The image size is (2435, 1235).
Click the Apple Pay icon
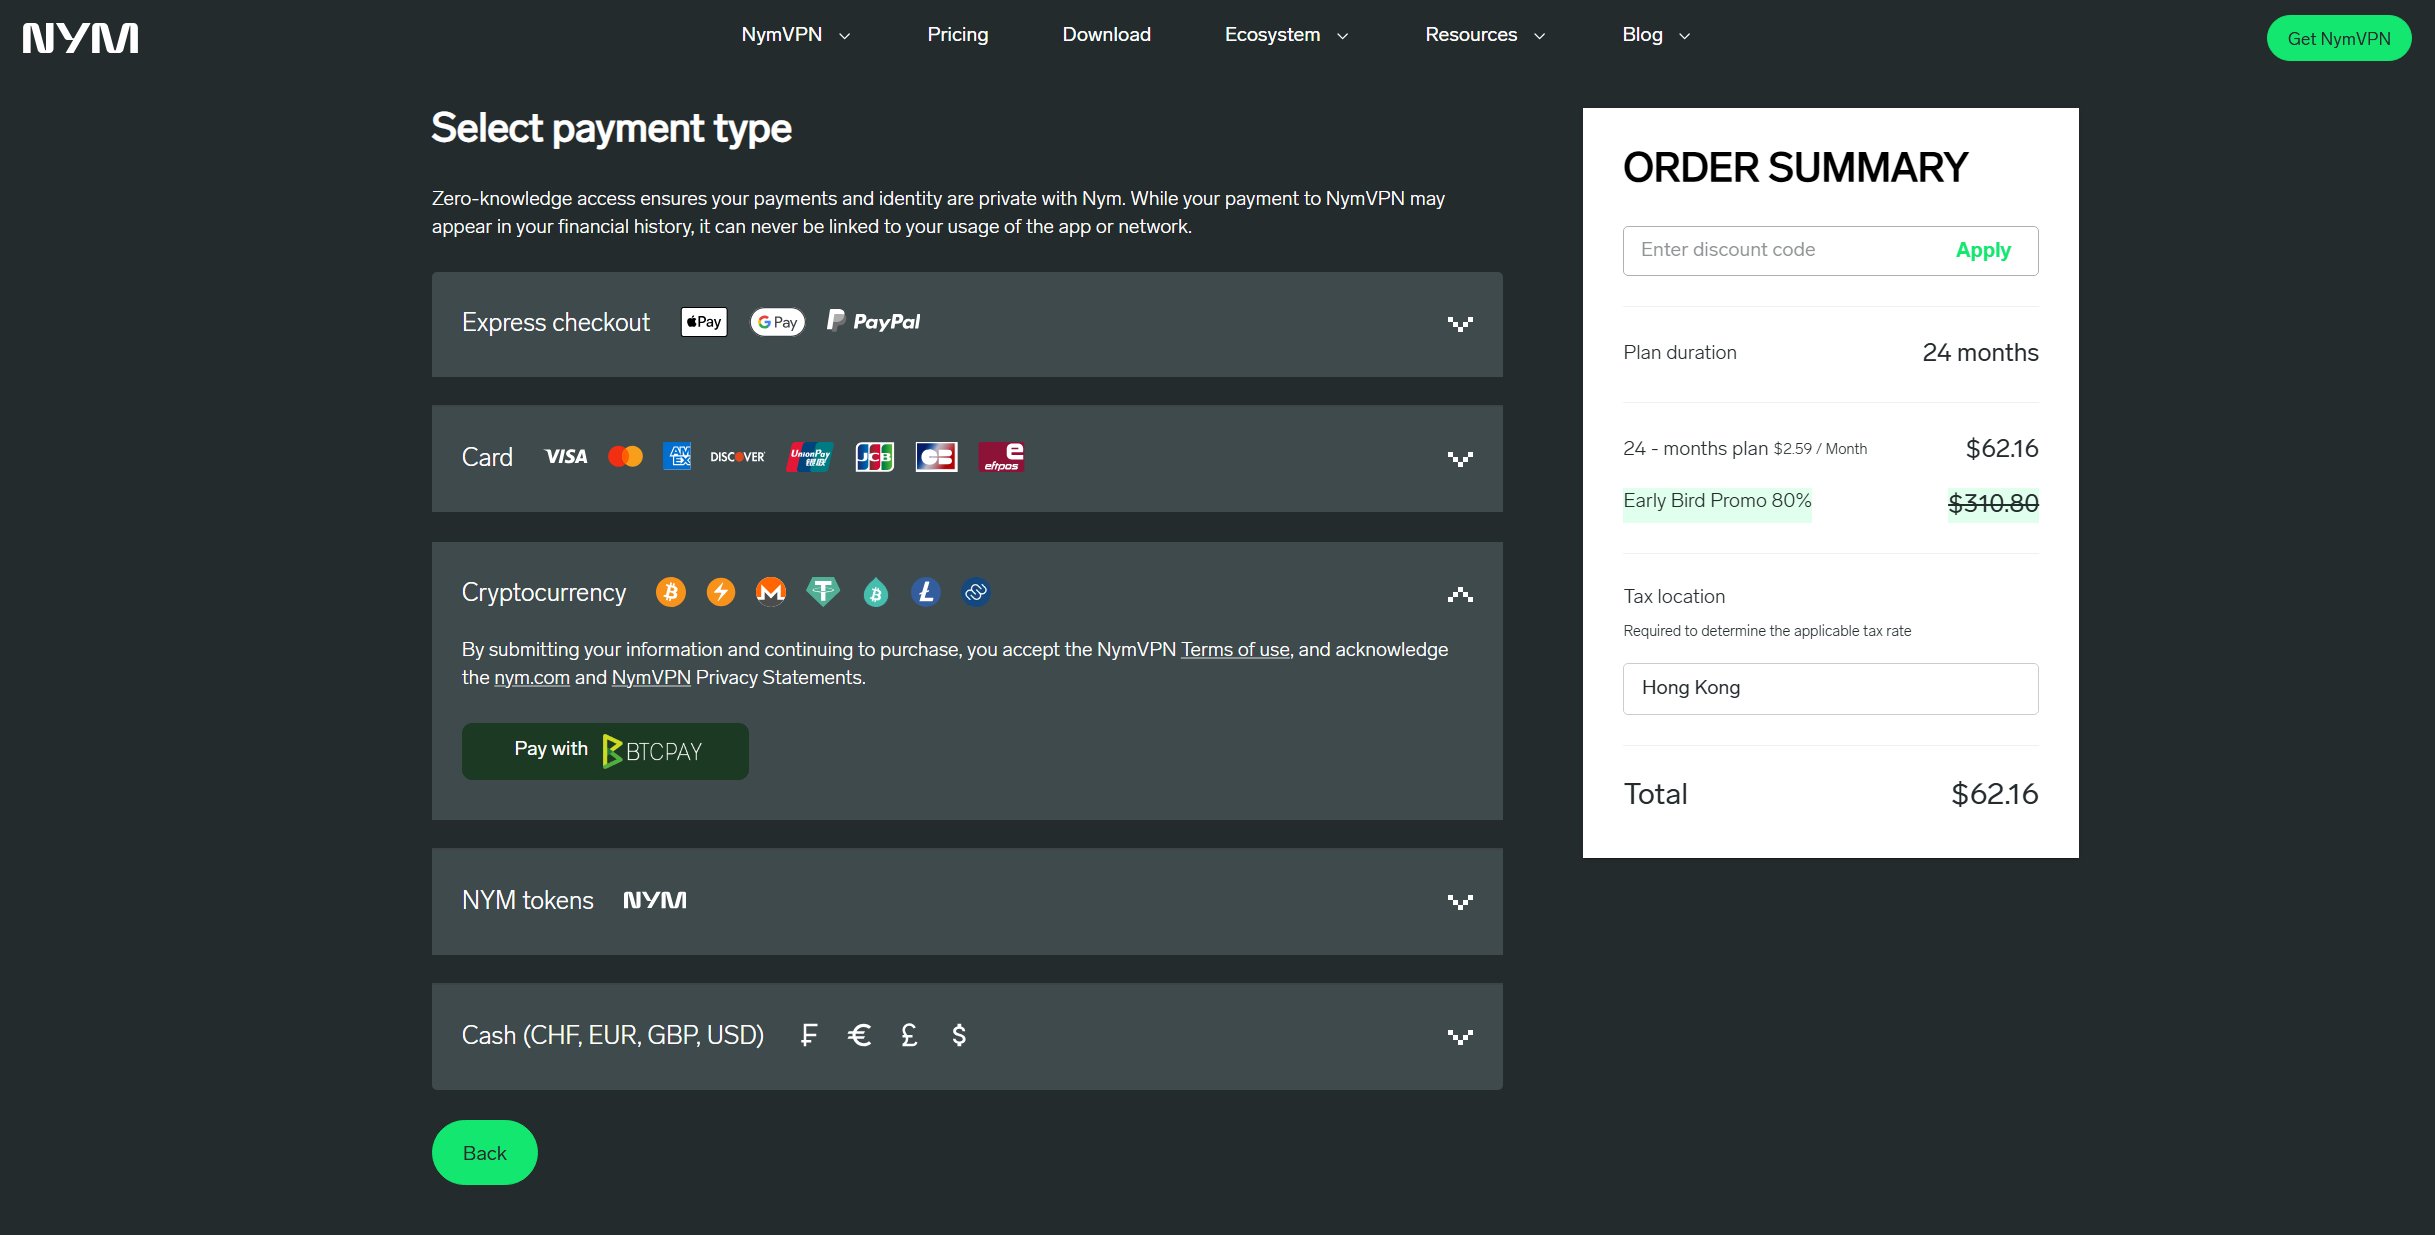[x=704, y=322]
